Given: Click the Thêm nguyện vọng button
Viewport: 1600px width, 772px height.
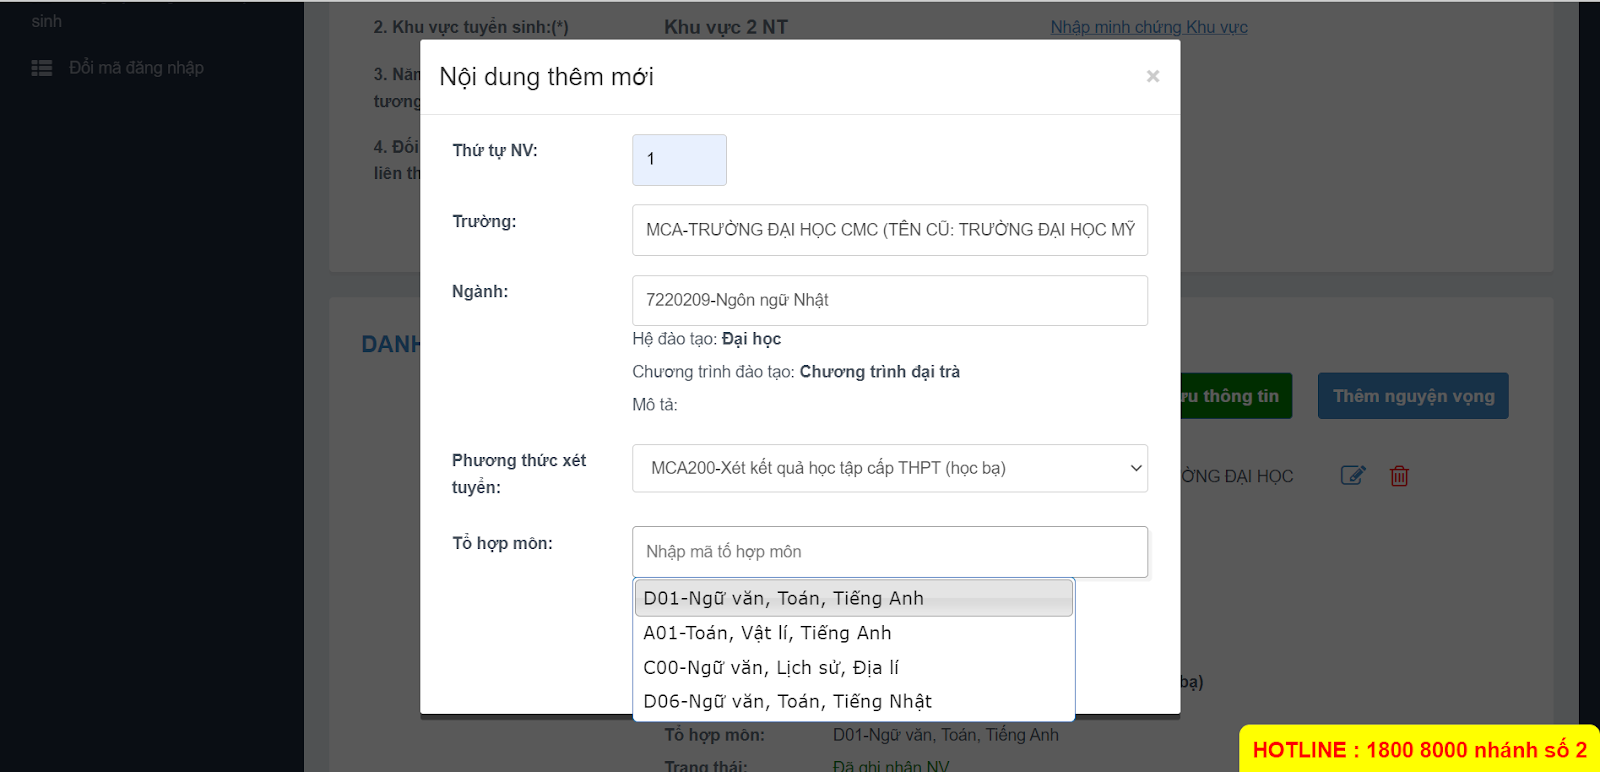Looking at the screenshot, I should (x=1413, y=396).
